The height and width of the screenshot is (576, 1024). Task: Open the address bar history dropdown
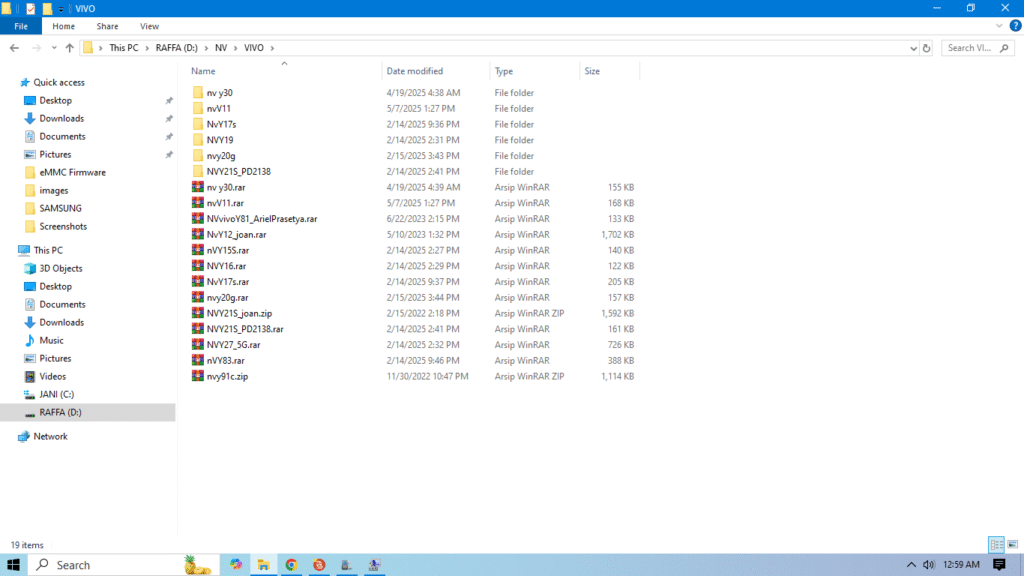(914, 48)
